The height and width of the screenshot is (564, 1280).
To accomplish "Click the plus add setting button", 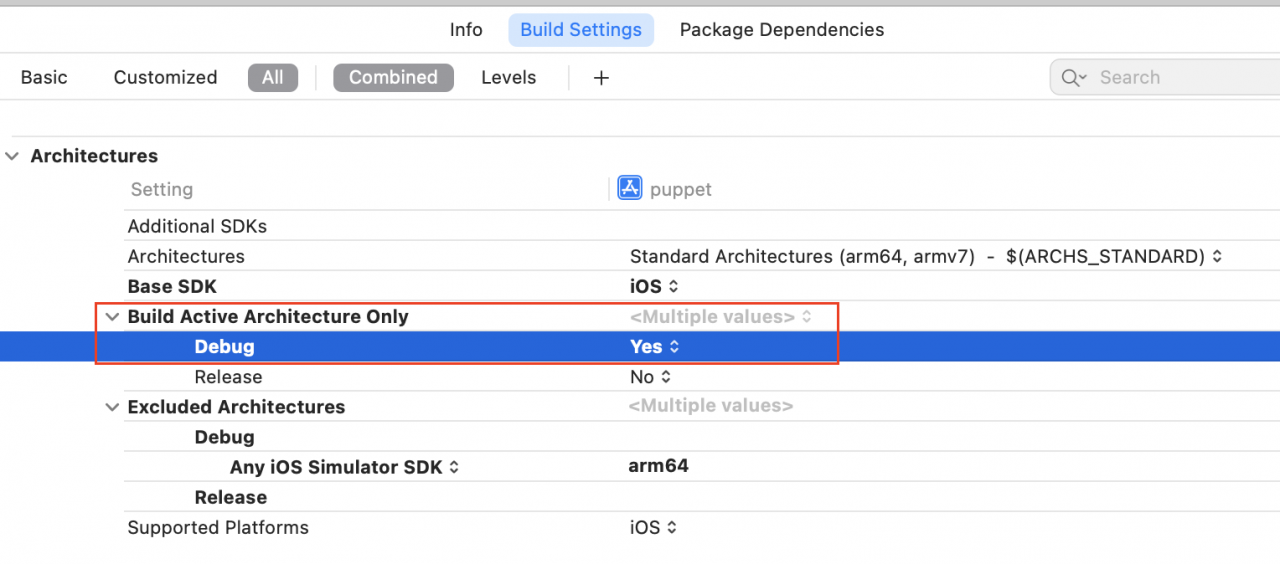I will coord(601,78).
